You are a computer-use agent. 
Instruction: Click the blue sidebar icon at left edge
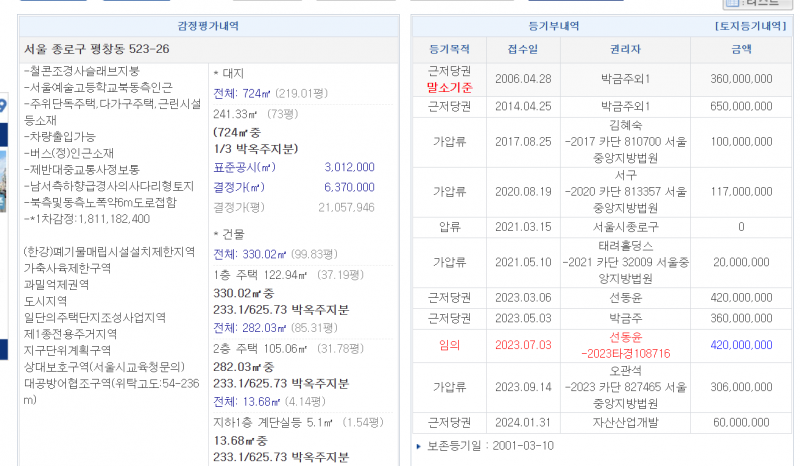pos(3,107)
